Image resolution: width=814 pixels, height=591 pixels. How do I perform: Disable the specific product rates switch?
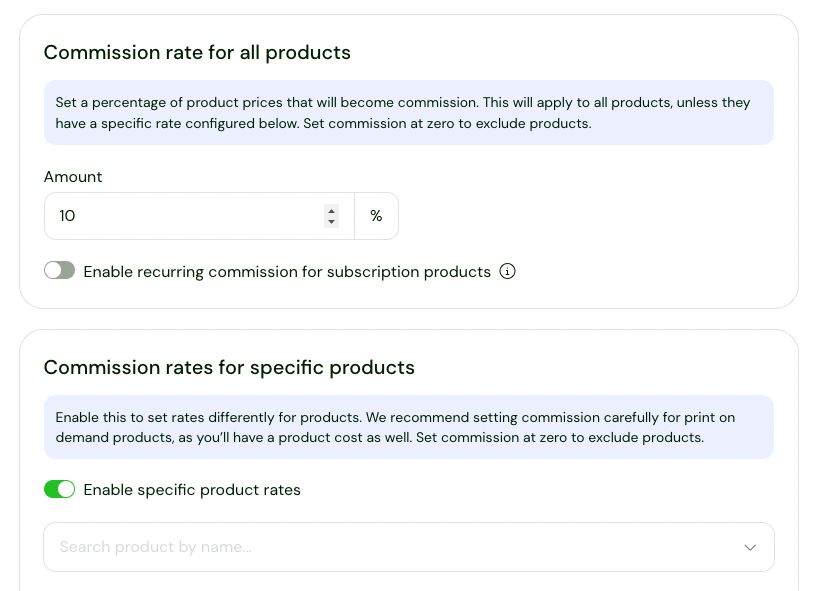[60, 489]
